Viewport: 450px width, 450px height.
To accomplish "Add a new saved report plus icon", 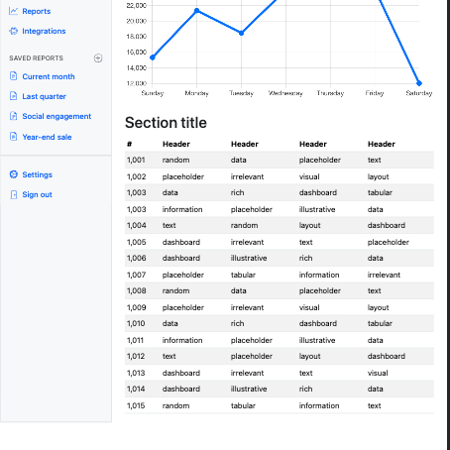I will (x=98, y=58).
